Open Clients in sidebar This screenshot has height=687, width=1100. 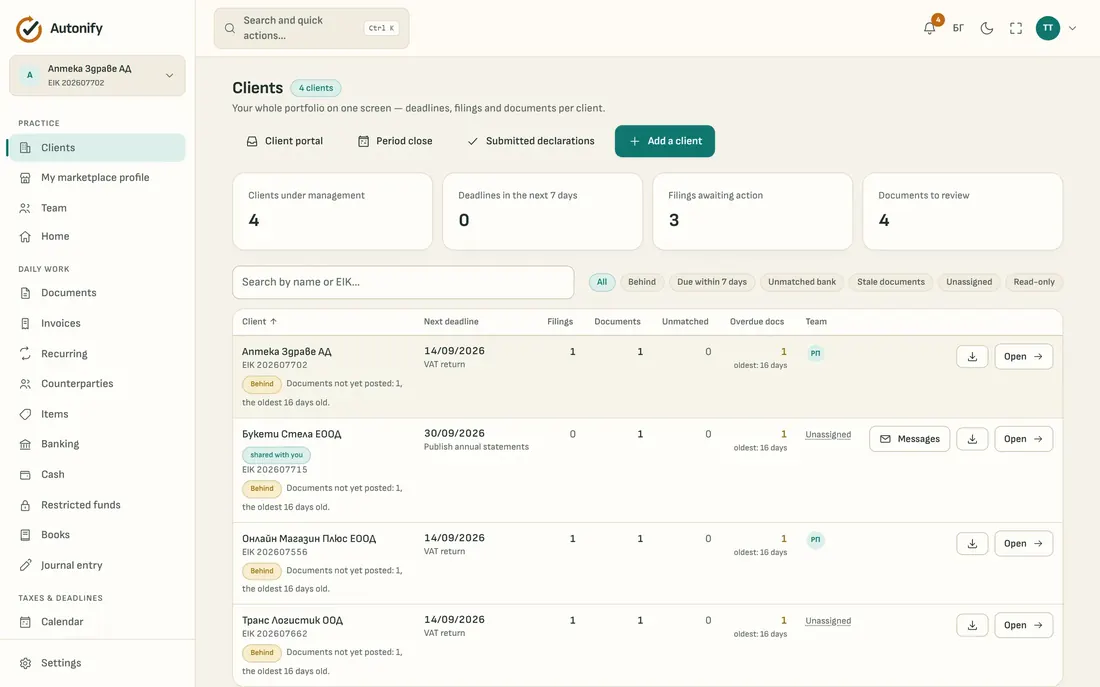[98, 147]
